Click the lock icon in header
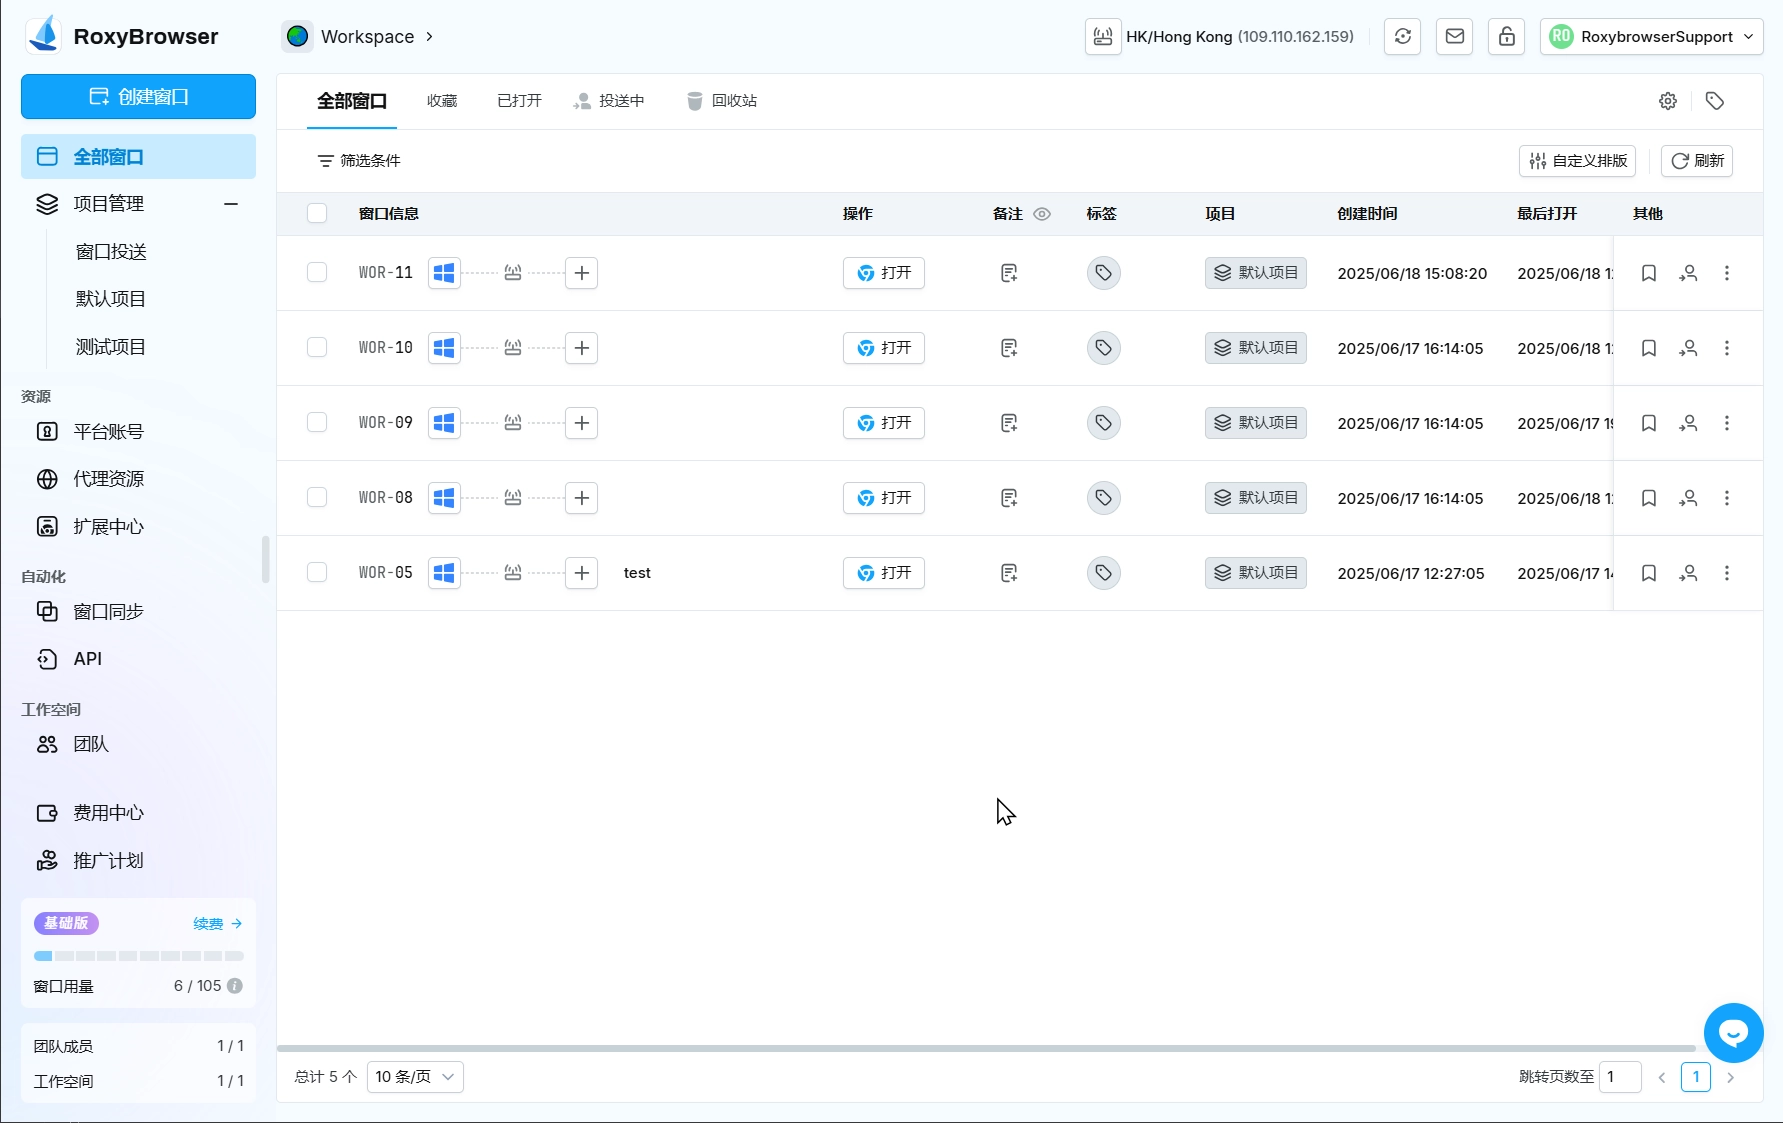Image resolution: width=1783 pixels, height=1123 pixels. pyautogui.click(x=1506, y=37)
